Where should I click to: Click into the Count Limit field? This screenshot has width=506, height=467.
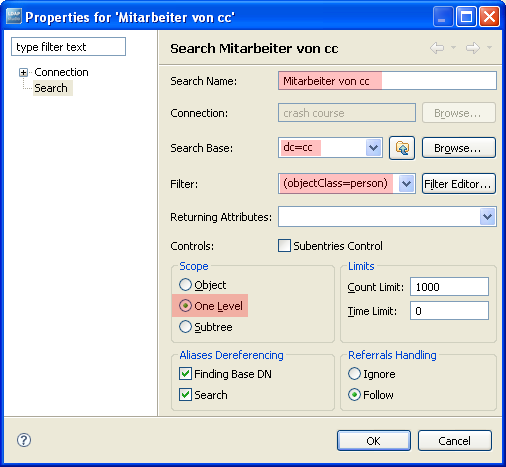point(449,287)
